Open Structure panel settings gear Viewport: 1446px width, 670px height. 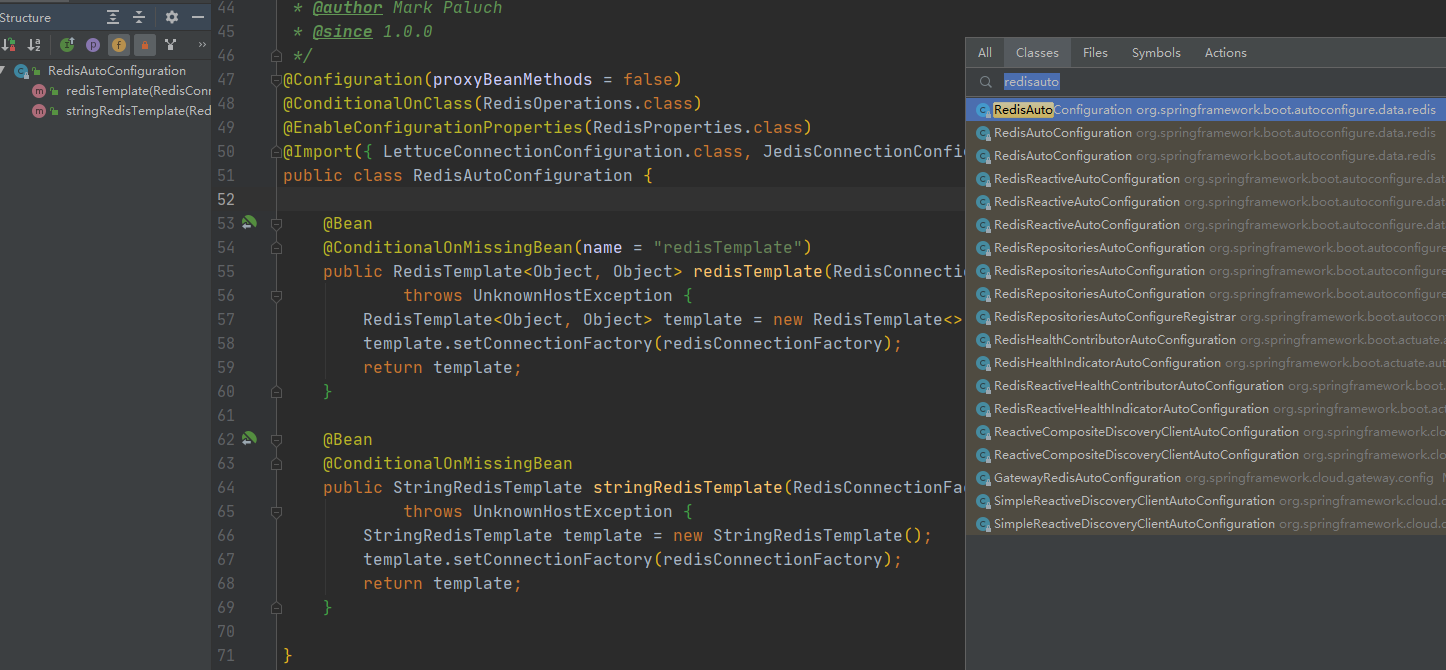[172, 17]
